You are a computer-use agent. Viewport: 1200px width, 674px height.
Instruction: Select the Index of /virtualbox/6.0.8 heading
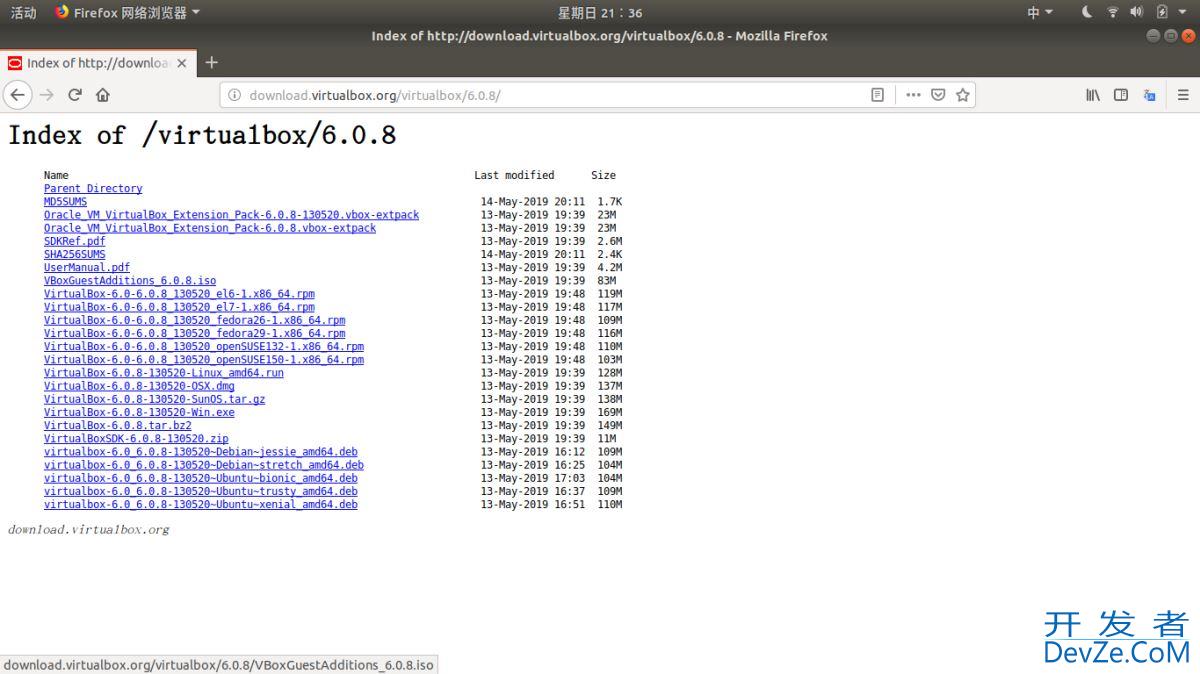tap(202, 135)
